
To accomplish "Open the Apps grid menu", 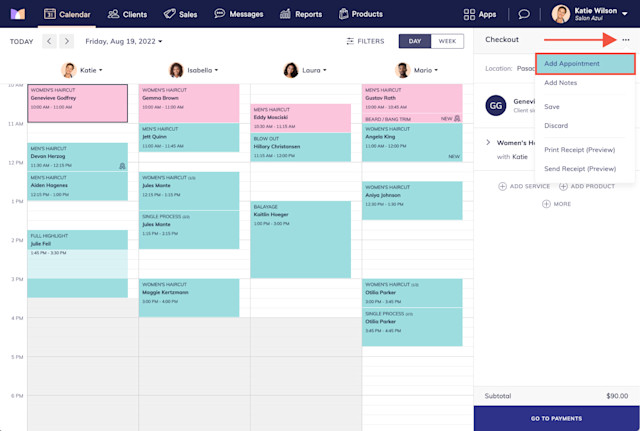I will [x=480, y=14].
